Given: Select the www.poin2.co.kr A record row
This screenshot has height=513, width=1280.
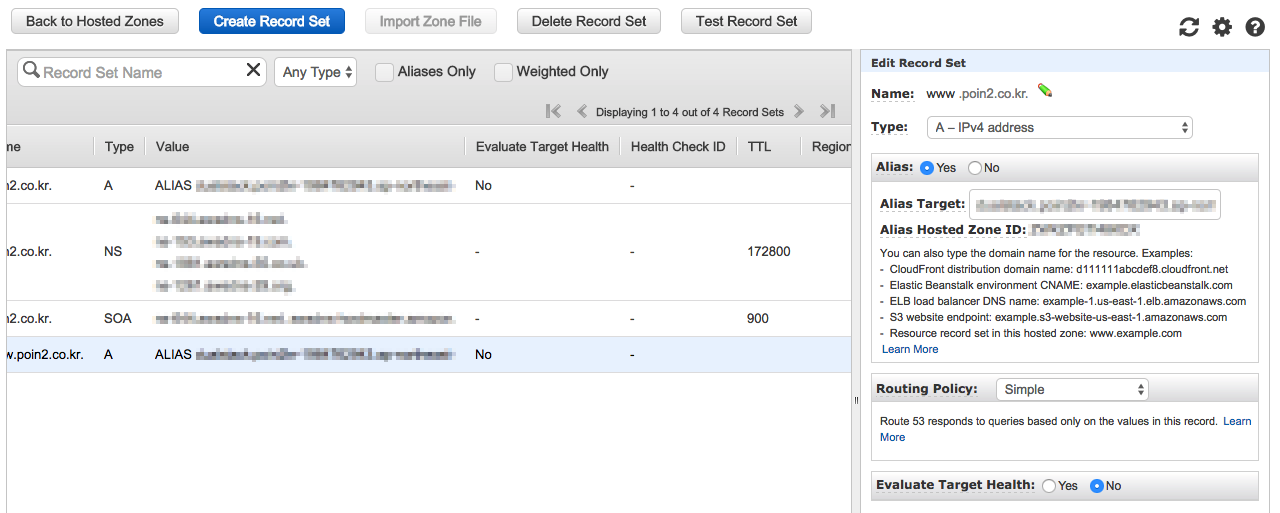Looking at the screenshot, I should (x=429, y=354).
